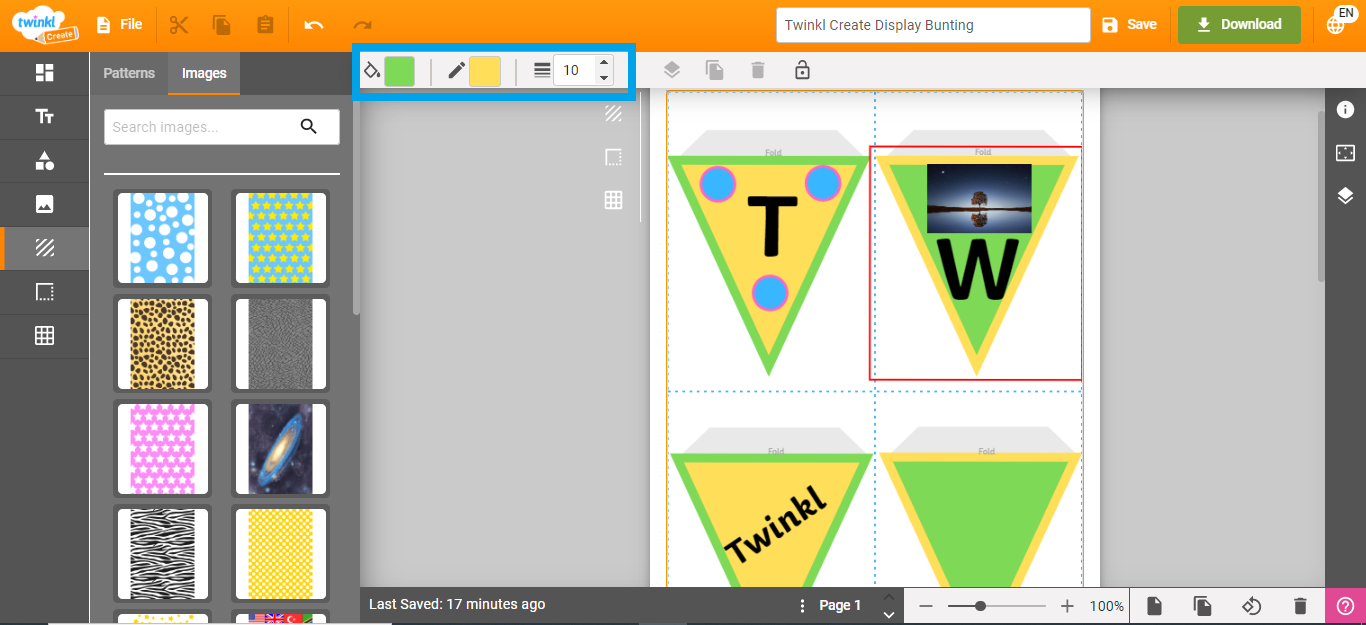
Task: Open the Borders tool in sidebar
Action: (x=44, y=292)
